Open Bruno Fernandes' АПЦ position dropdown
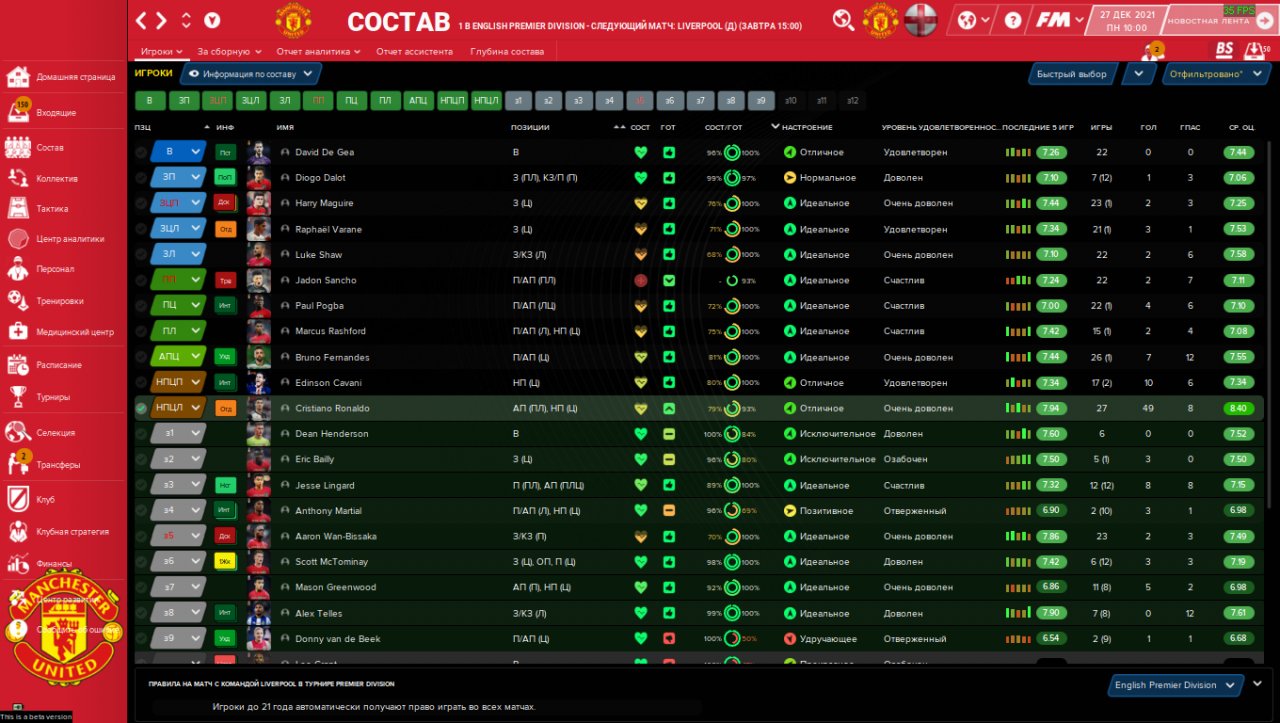 tap(178, 357)
